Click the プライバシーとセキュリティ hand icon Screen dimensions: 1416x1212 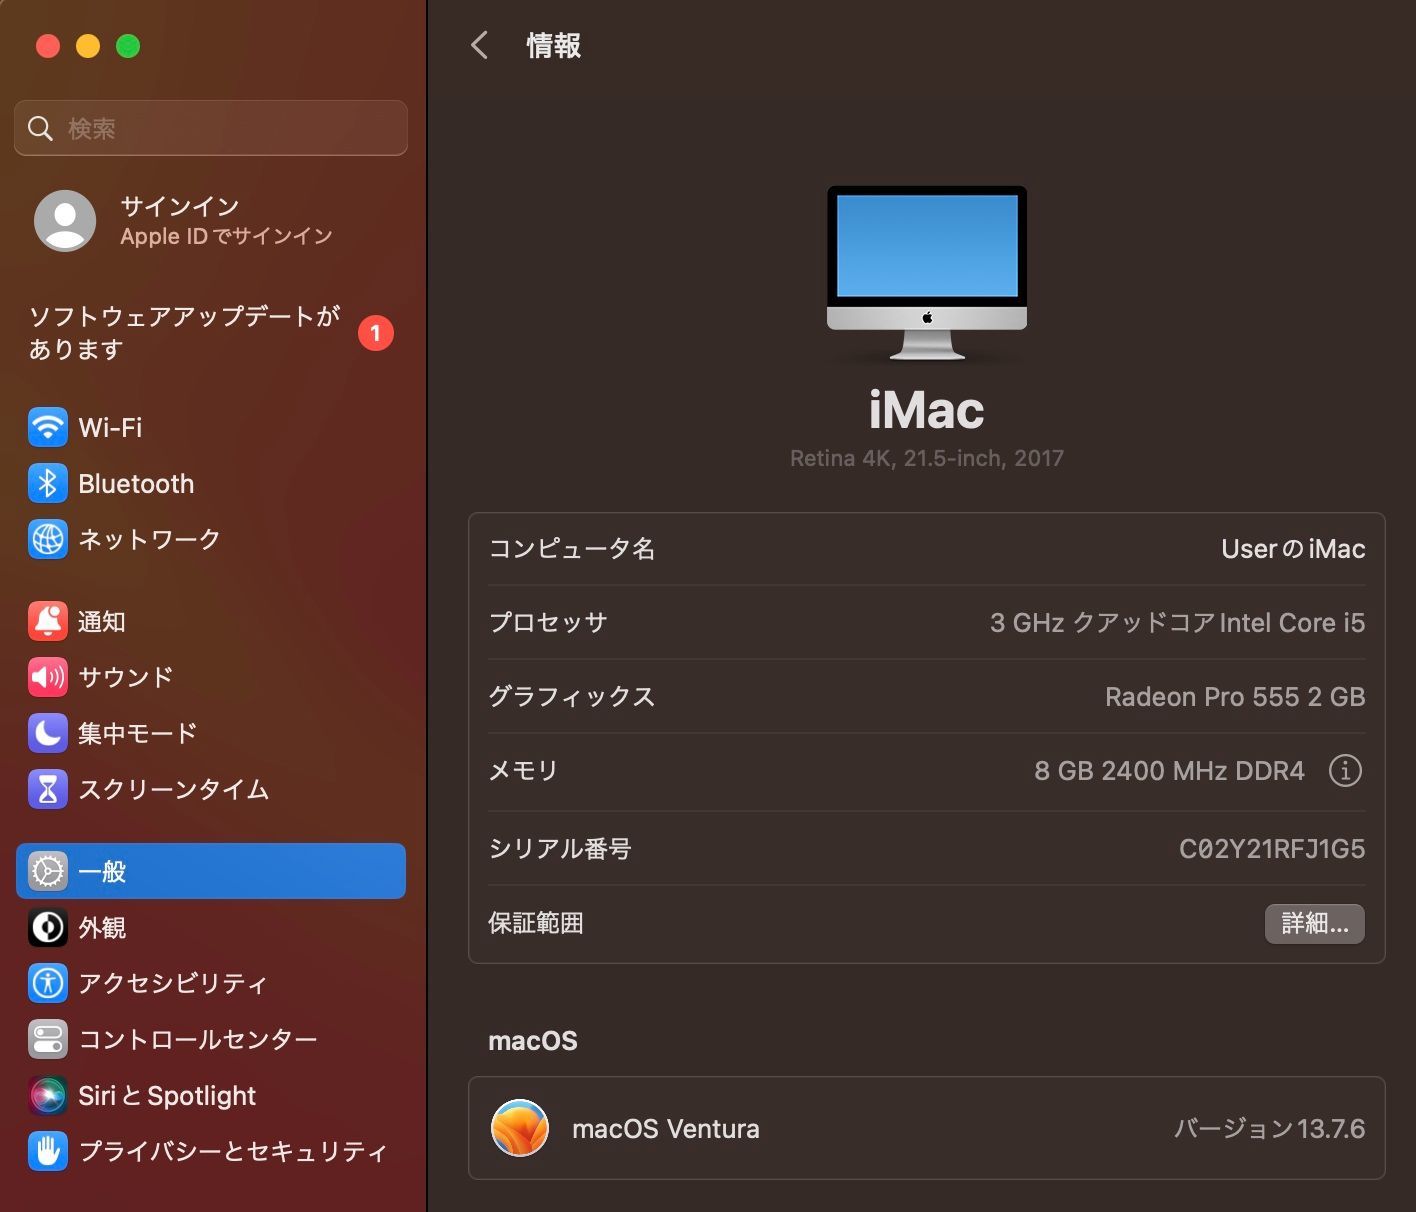click(48, 1151)
